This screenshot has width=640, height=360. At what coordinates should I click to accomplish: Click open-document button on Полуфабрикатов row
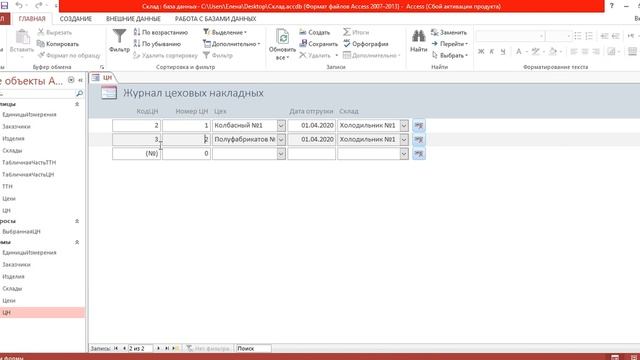click(419, 139)
